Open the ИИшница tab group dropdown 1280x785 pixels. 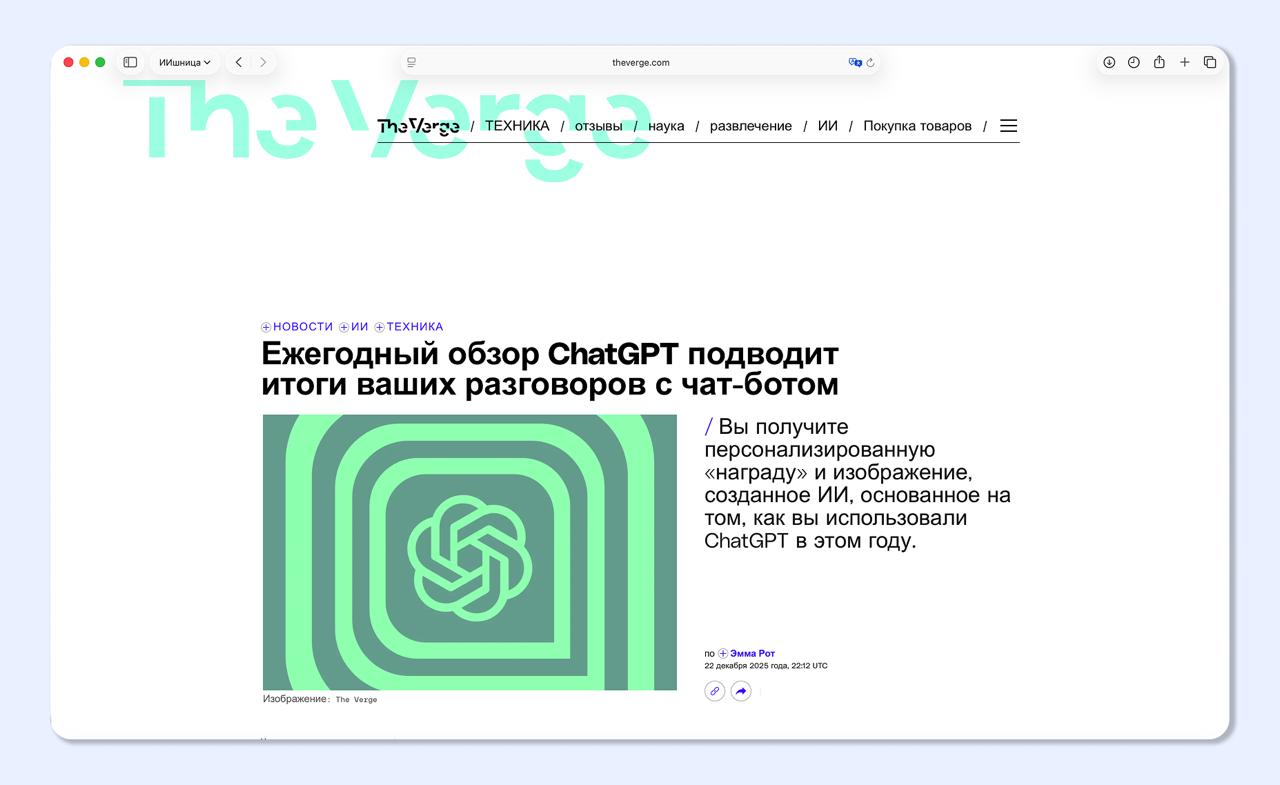tap(185, 62)
